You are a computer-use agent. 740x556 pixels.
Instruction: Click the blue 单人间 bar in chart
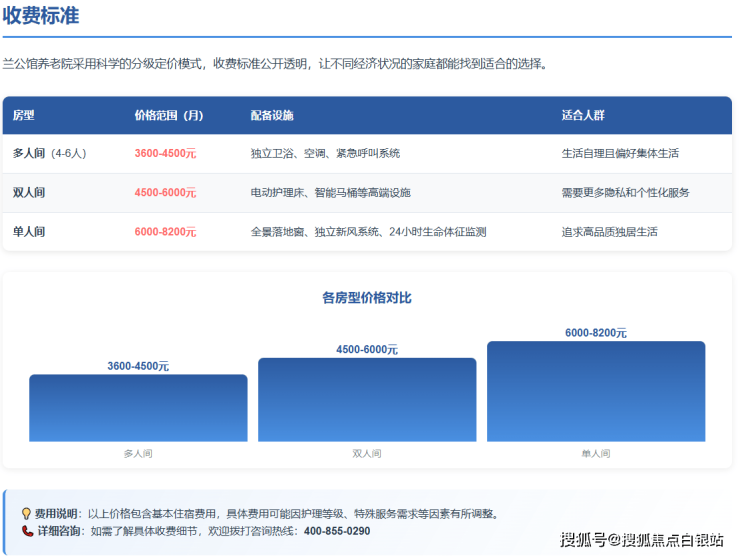[596, 392]
